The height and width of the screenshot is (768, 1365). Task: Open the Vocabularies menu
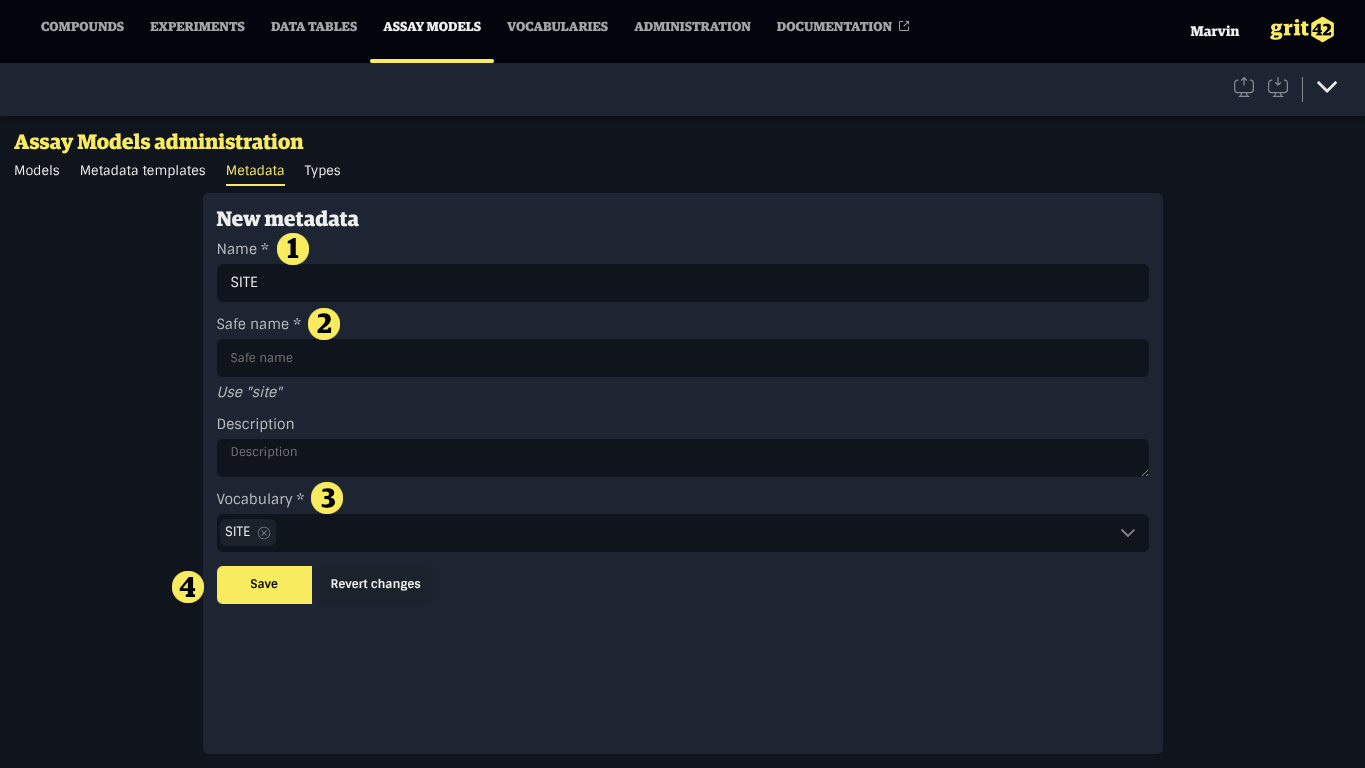(x=557, y=27)
